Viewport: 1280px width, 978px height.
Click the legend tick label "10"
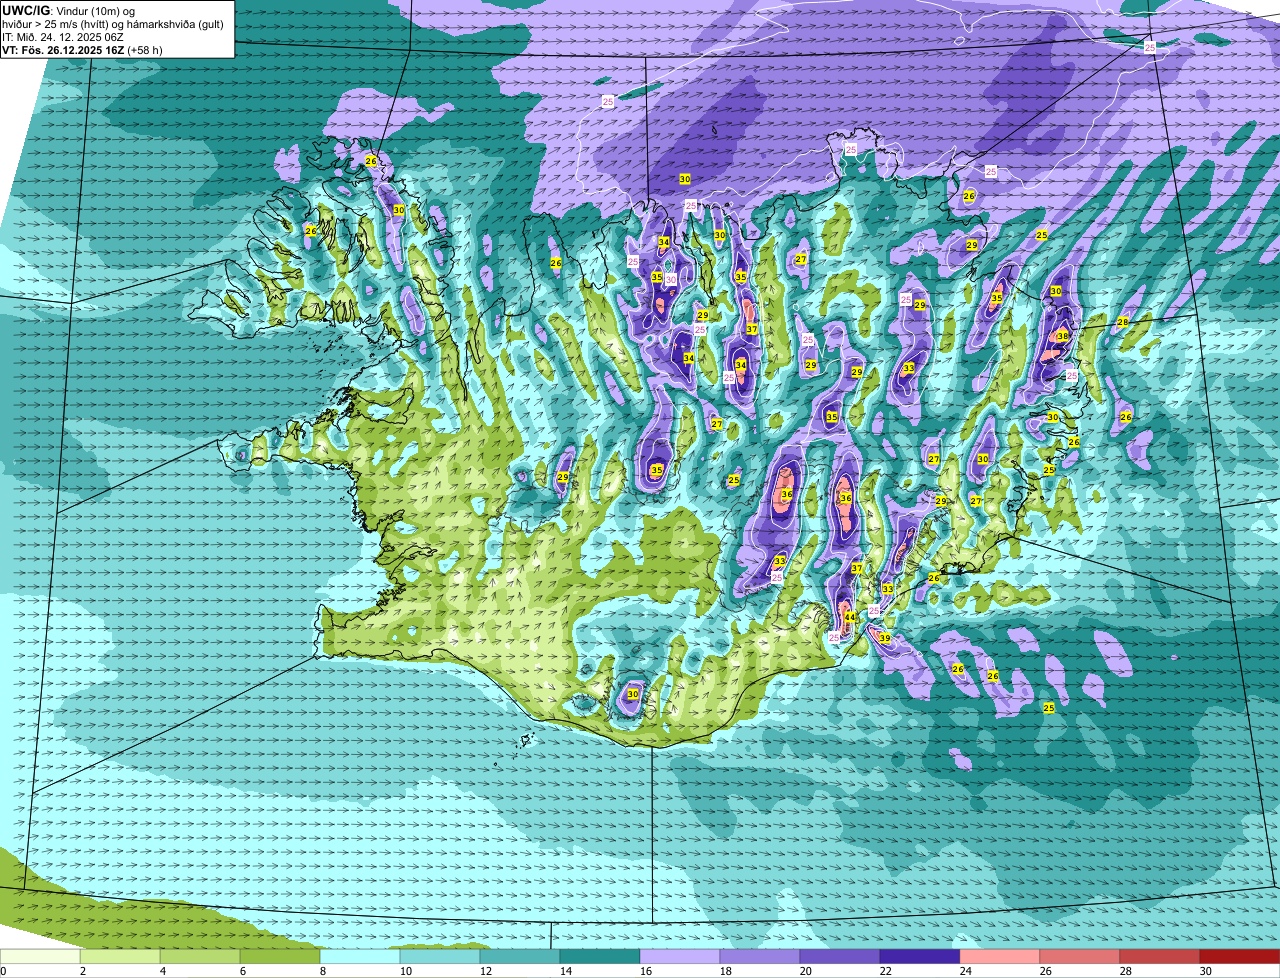(x=406, y=971)
